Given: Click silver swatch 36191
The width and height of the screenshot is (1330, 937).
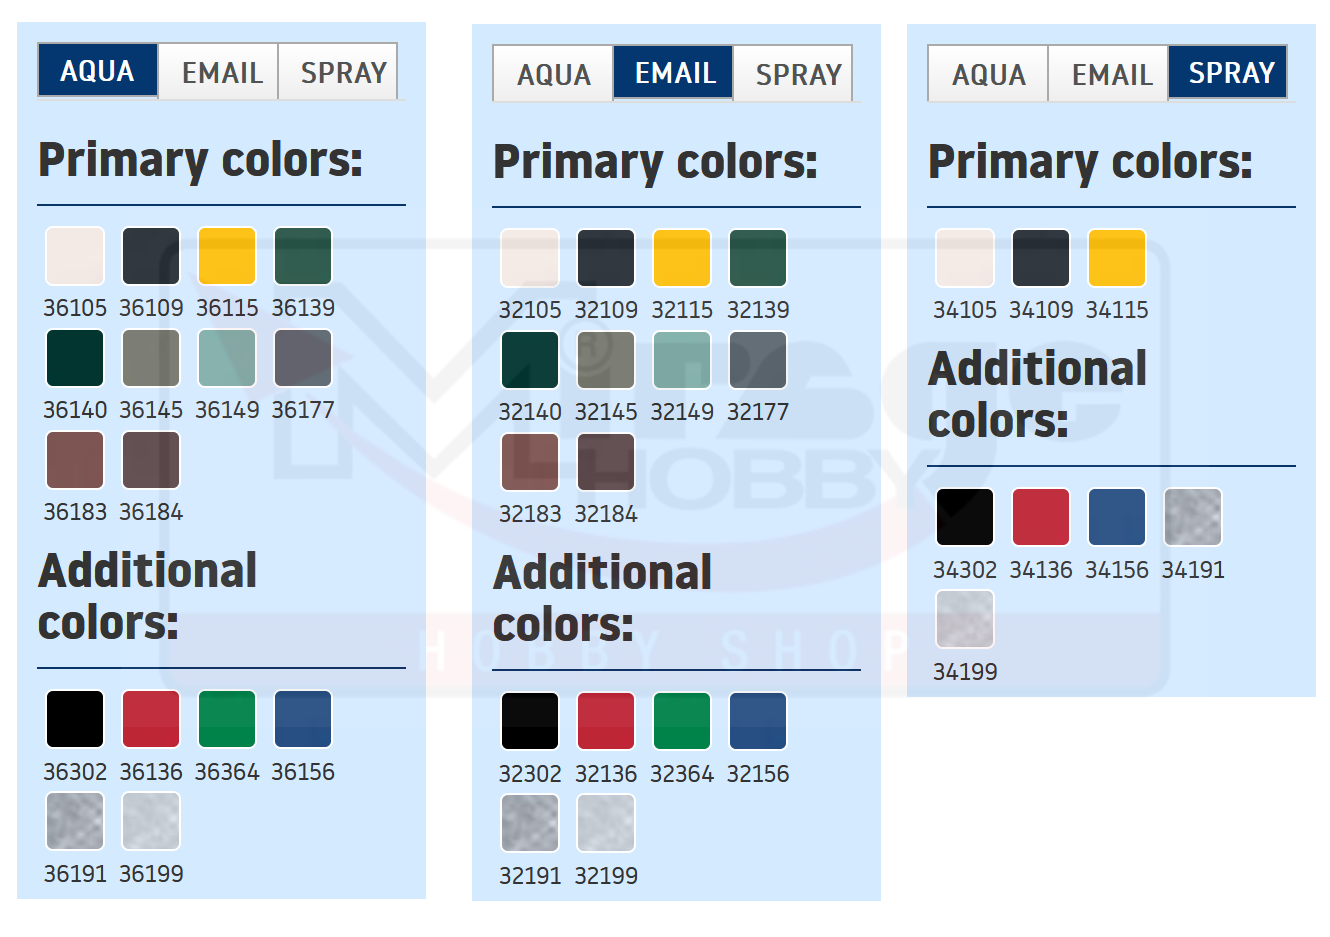Looking at the screenshot, I should [75, 821].
